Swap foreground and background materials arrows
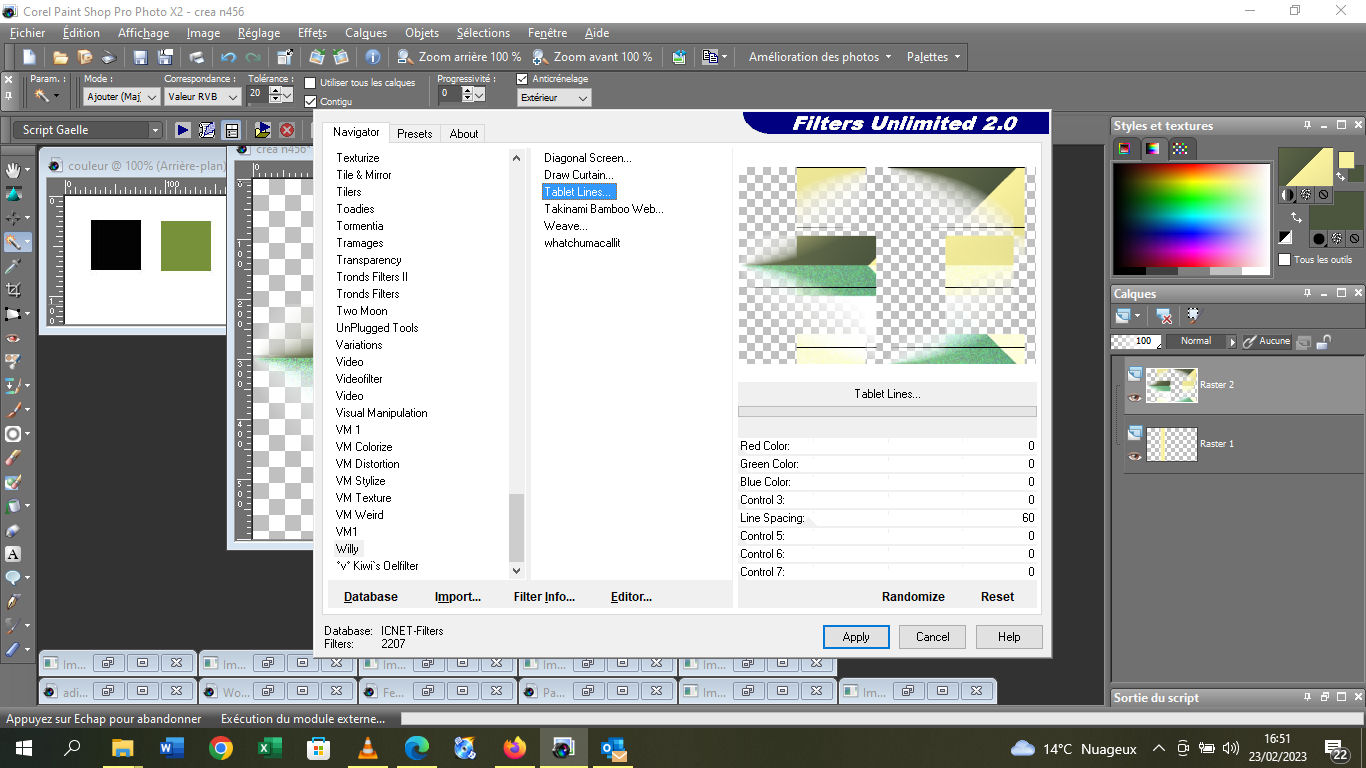Screen dimensions: 1366x768 coord(1297,217)
